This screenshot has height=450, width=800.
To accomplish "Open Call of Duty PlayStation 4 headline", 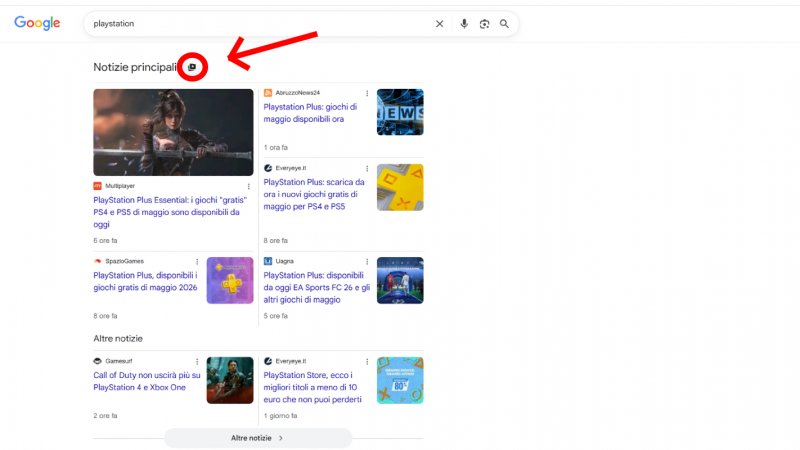I will click(x=147, y=381).
